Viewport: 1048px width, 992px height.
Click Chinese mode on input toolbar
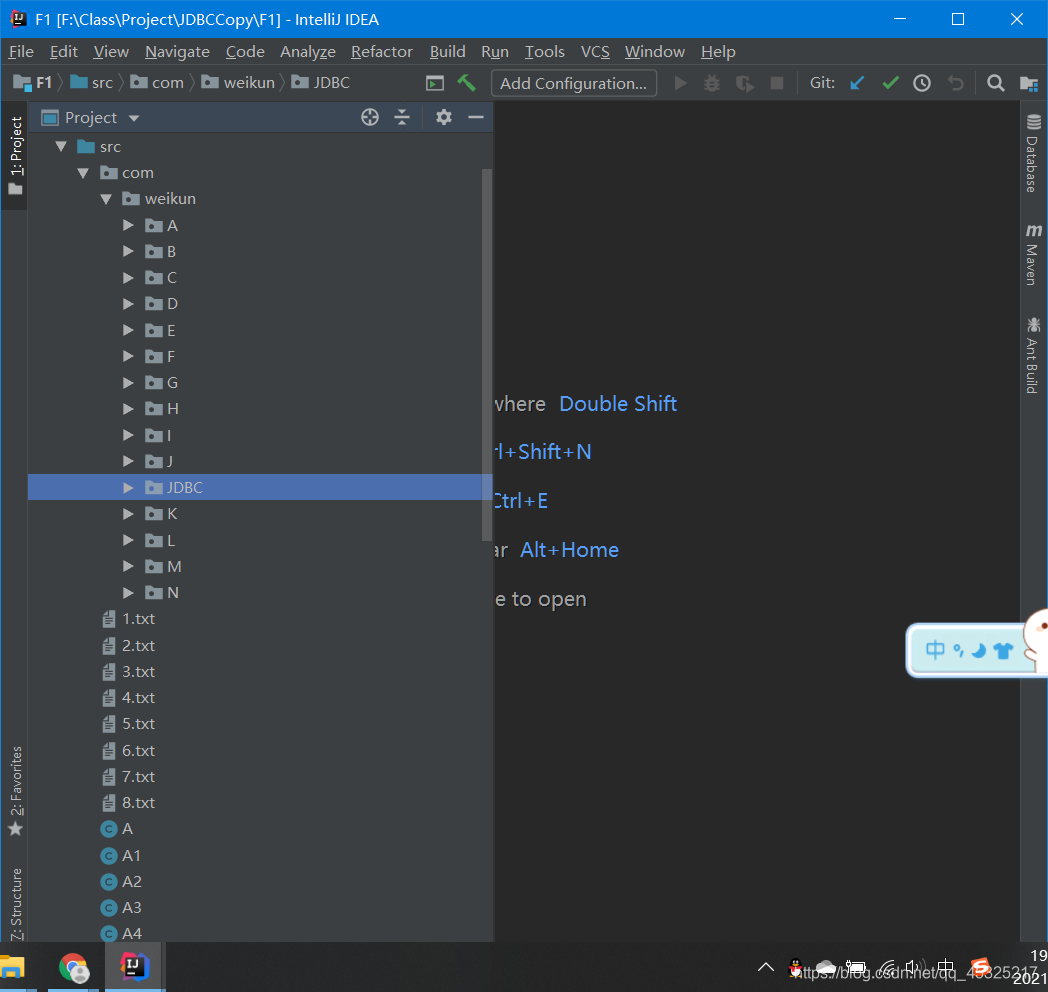(x=934, y=650)
